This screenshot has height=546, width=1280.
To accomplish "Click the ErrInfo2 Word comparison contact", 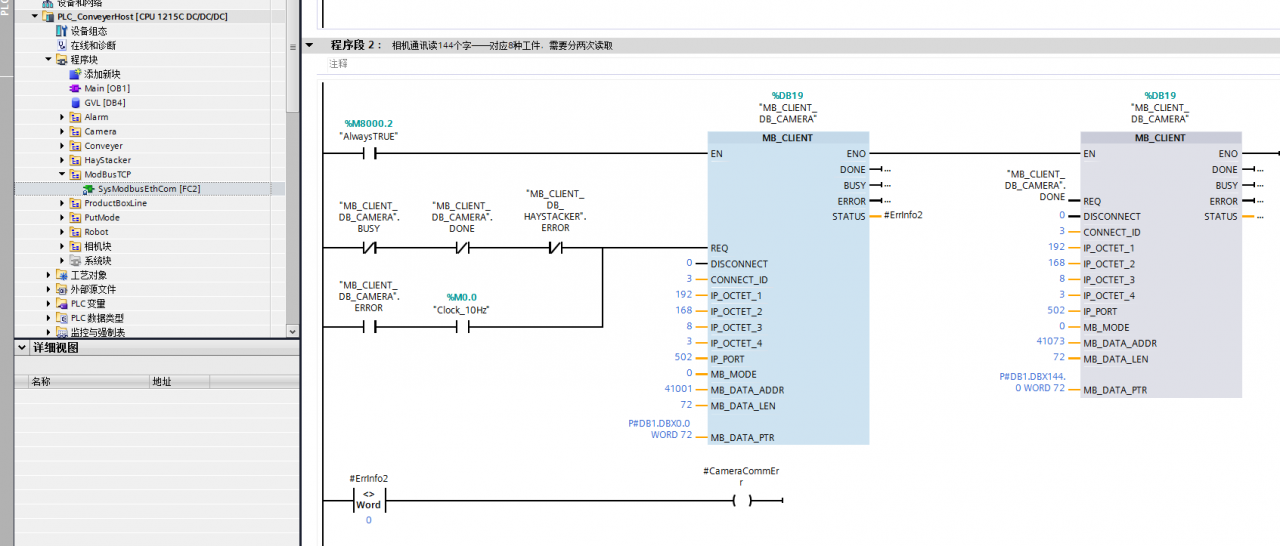I will (368, 500).
